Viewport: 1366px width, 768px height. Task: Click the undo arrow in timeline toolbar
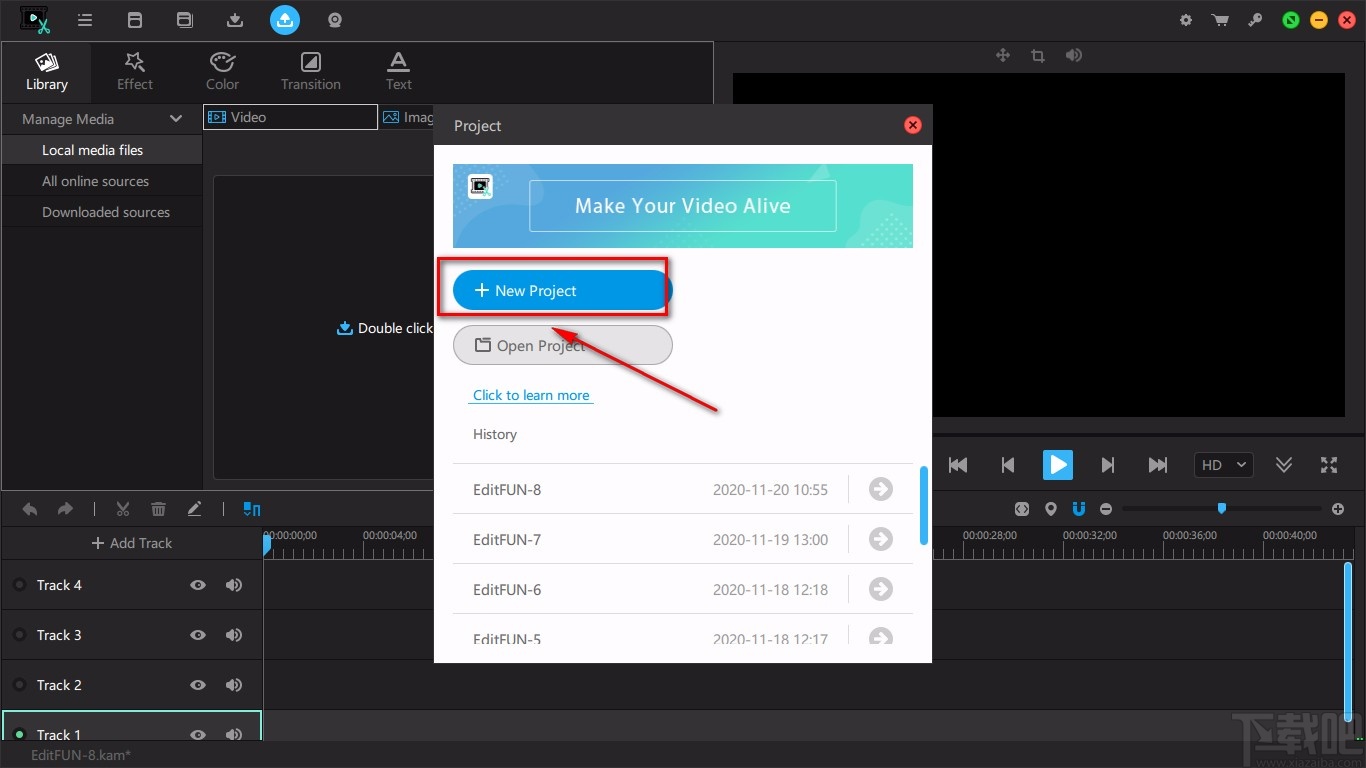click(x=30, y=509)
